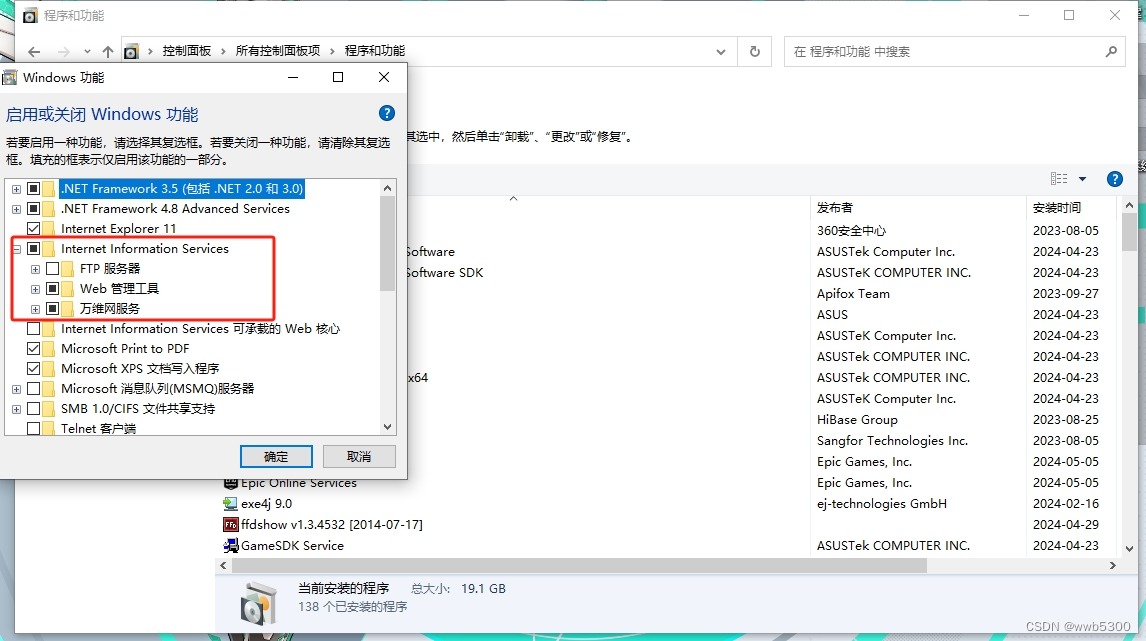This screenshot has width=1146, height=641.
Task: Check the FTP 服务器 checkbox
Action: [x=53, y=269]
